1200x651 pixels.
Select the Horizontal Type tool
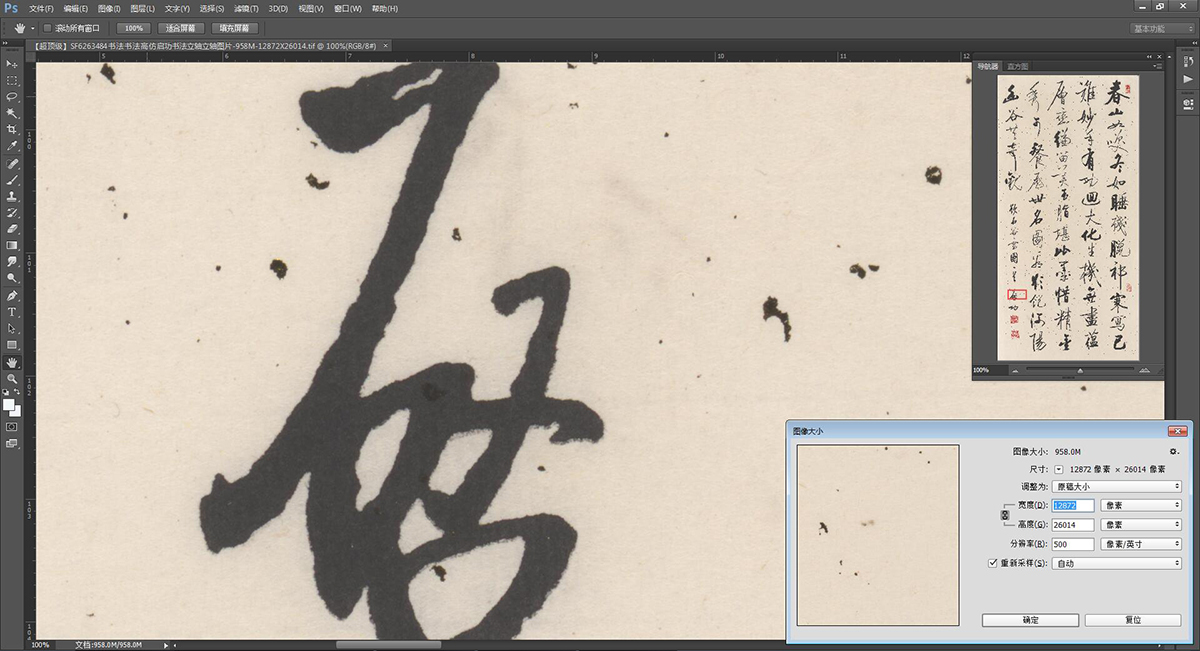(x=12, y=312)
